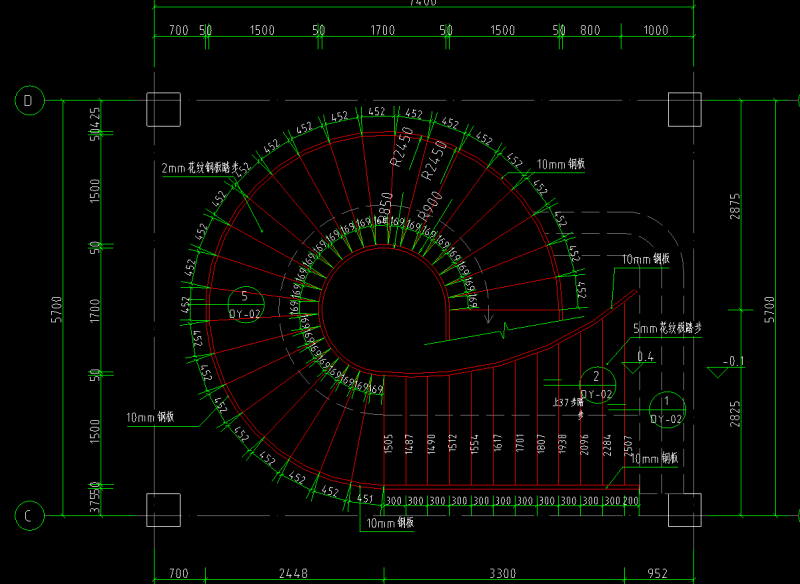Select the 2mm checkered steel tread label
Screen dimensions: 800x584
pyautogui.click(x=200, y=168)
